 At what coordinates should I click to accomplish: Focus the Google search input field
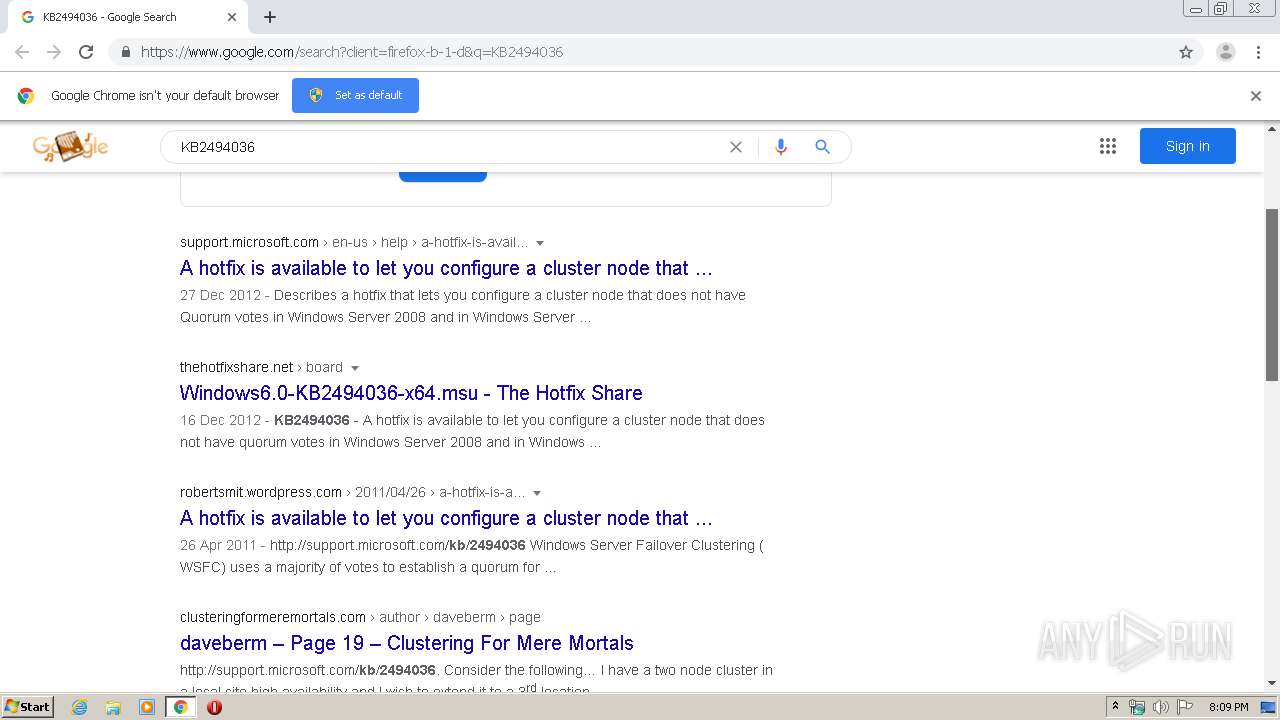450,147
